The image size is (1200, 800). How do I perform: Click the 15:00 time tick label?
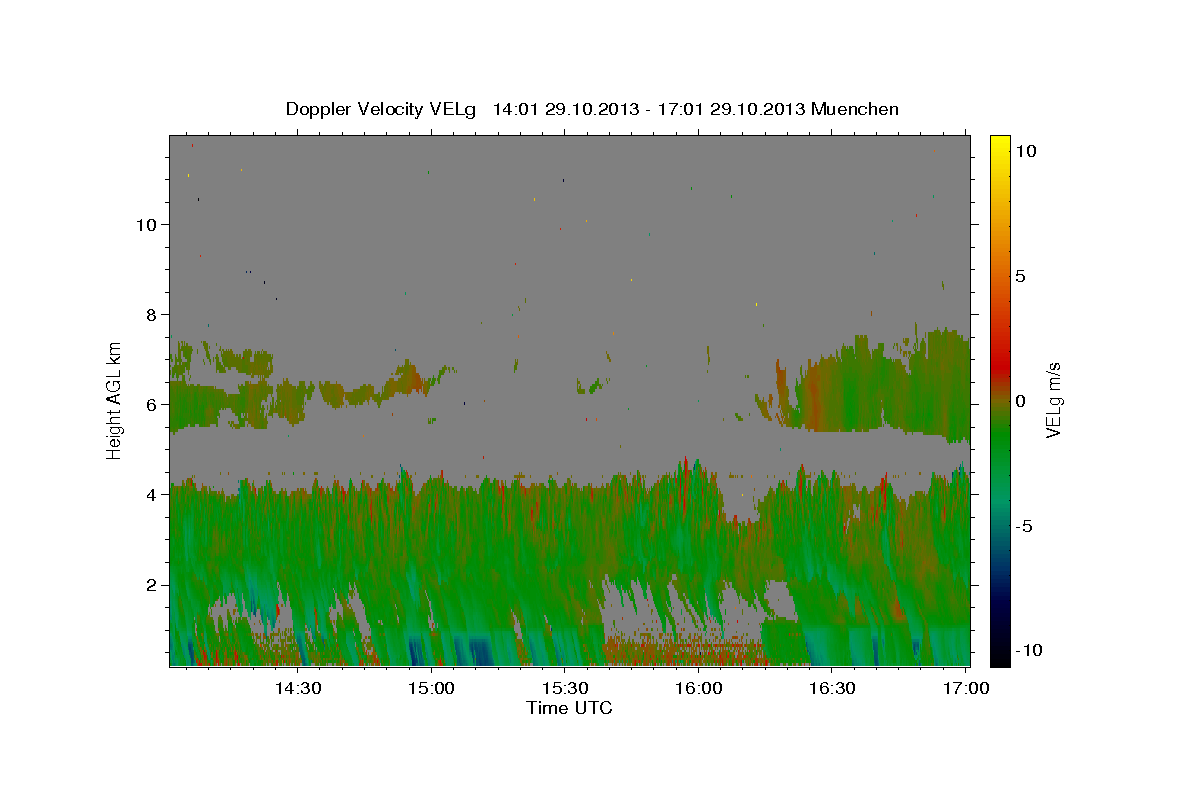pyautogui.click(x=432, y=688)
